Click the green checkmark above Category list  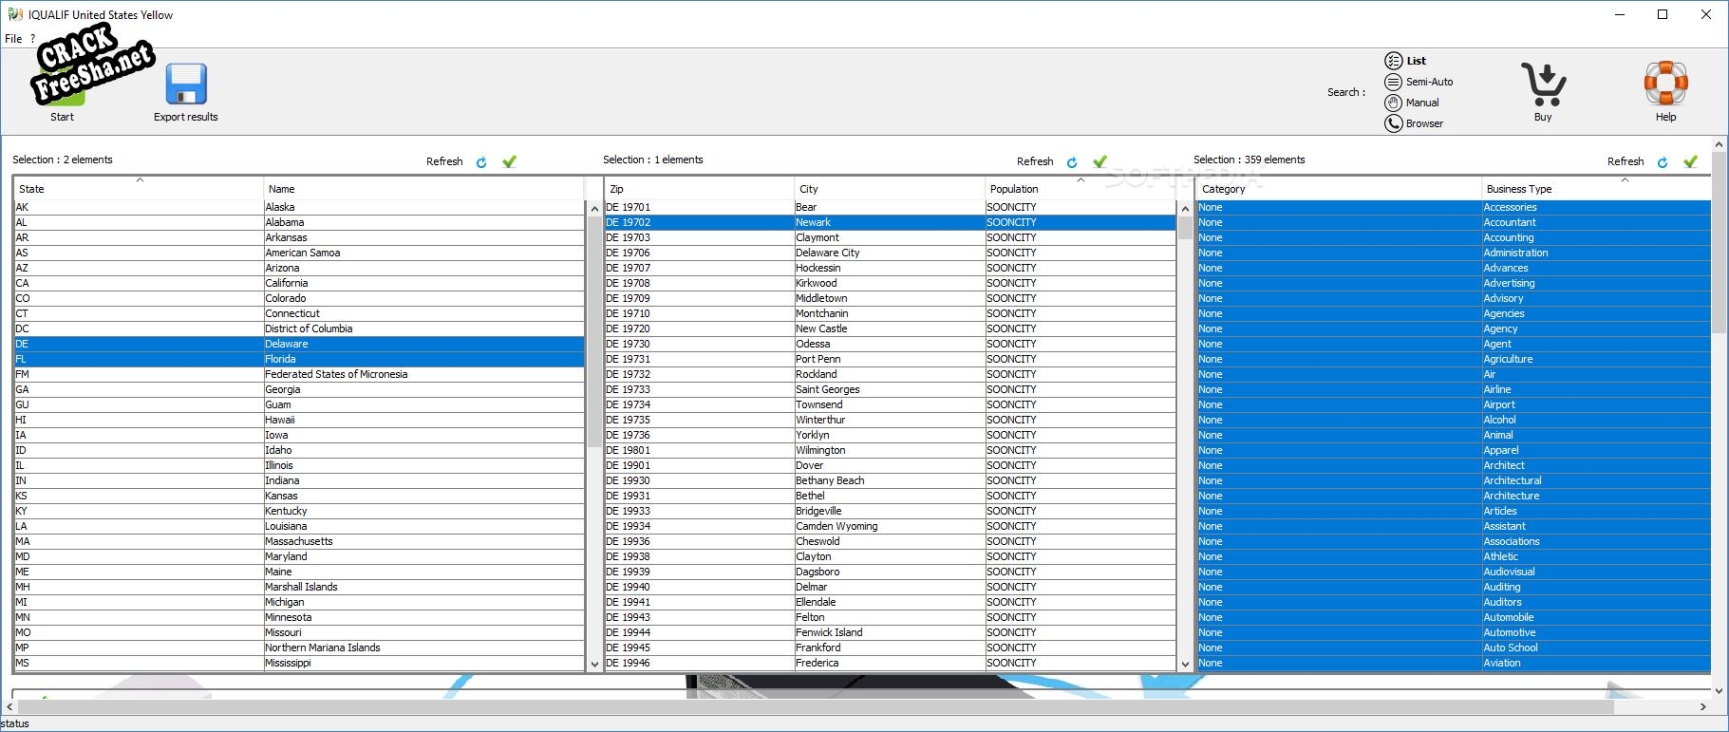point(1690,162)
